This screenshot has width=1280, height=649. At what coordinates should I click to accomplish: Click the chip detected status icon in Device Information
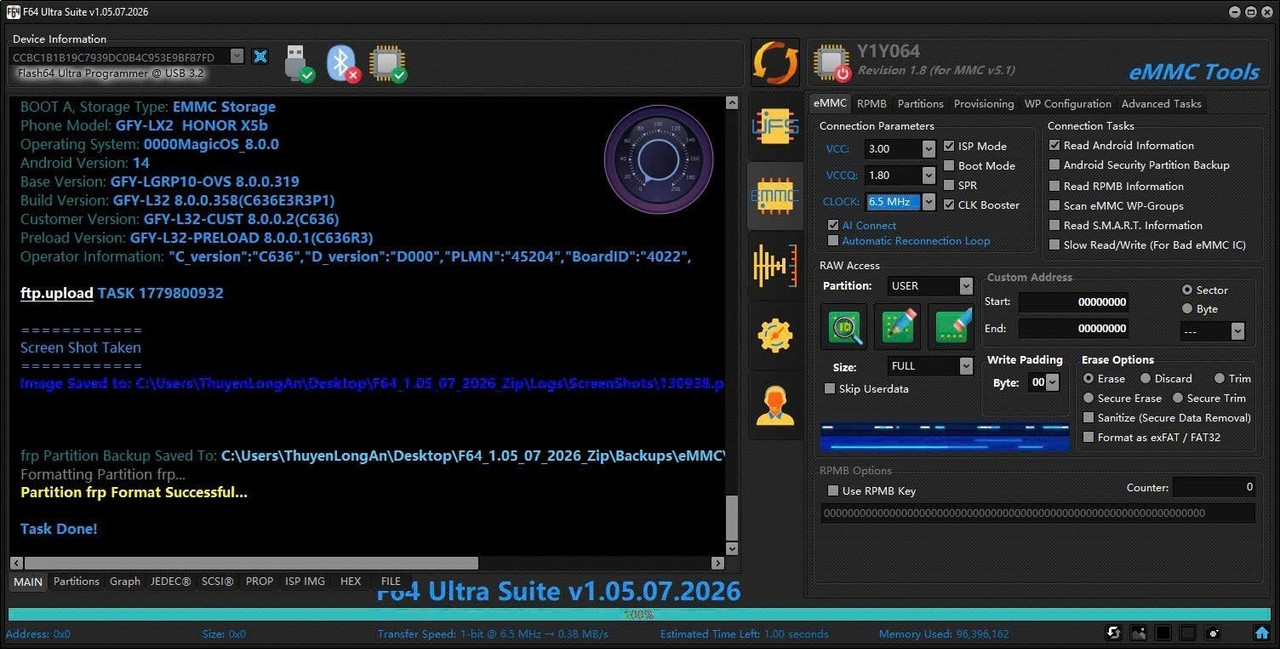point(387,63)
